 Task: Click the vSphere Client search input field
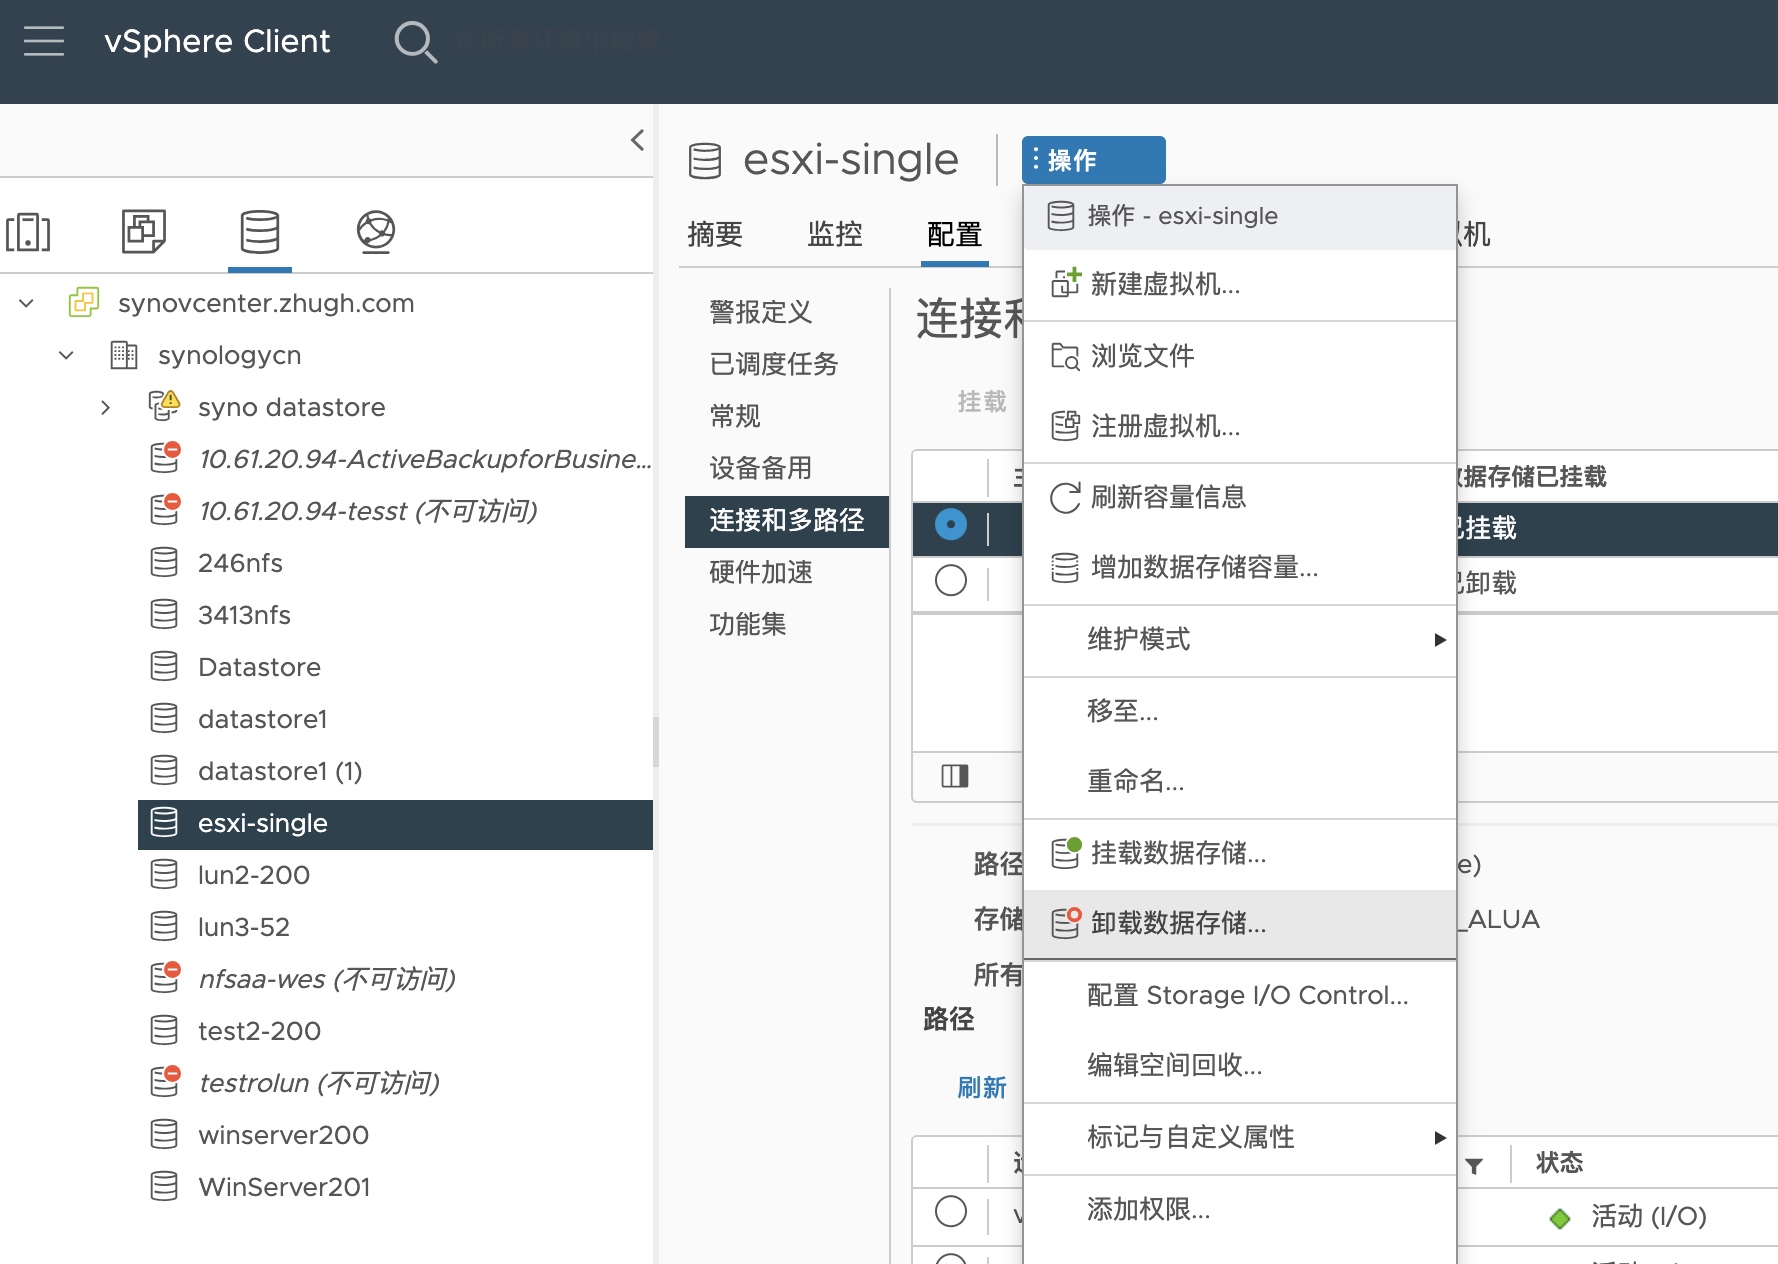pos(560,41)
